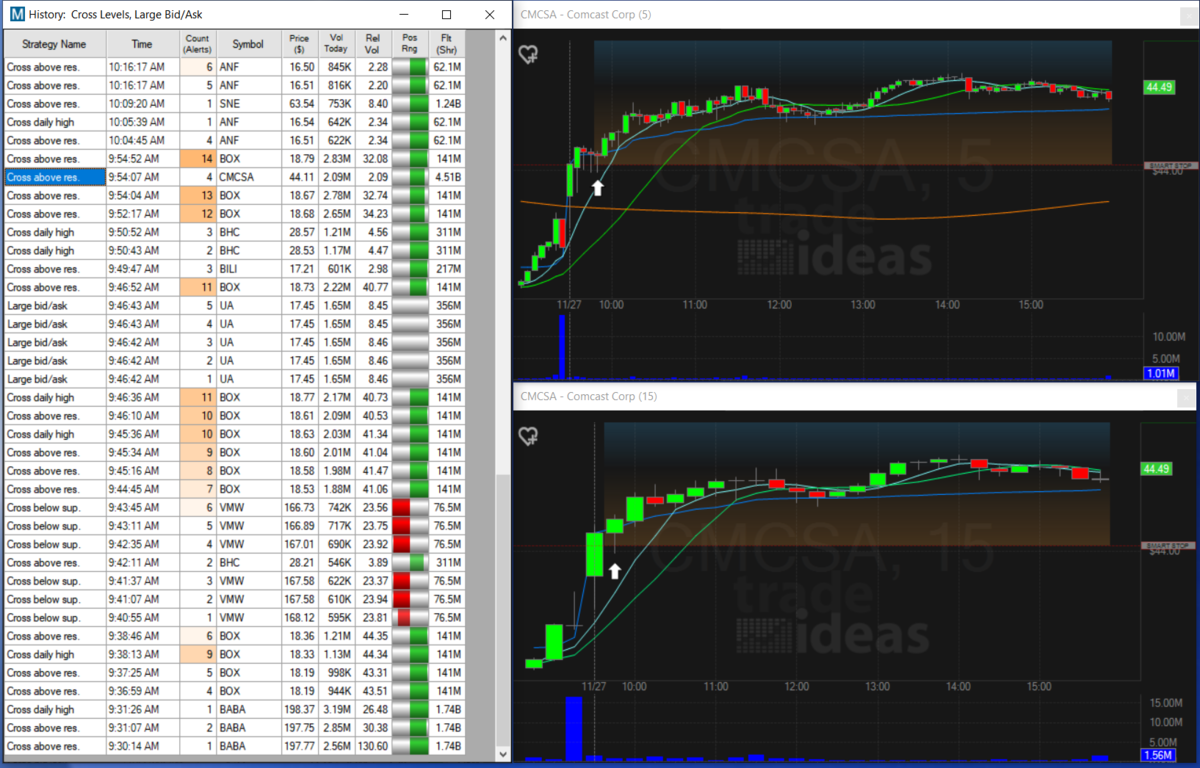Viewport: 1200px width, 768px height.
Task: Click green position range bar of SNE row
Action: point(409,103)
